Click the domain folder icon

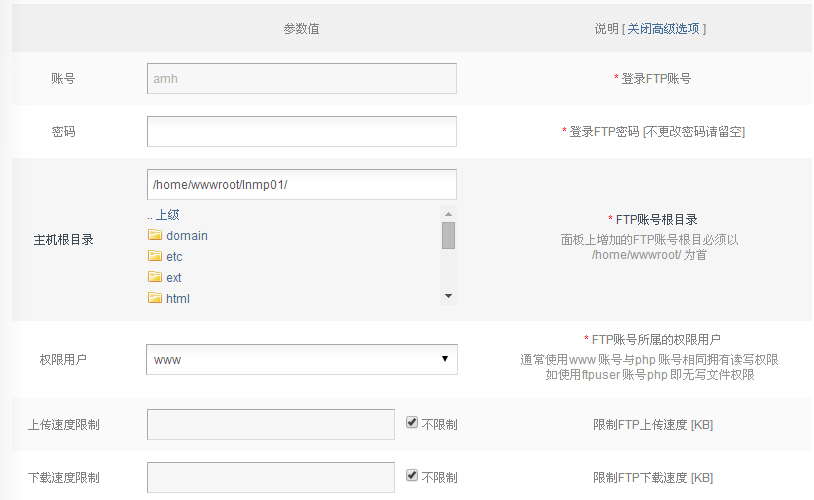click(154, 236)
